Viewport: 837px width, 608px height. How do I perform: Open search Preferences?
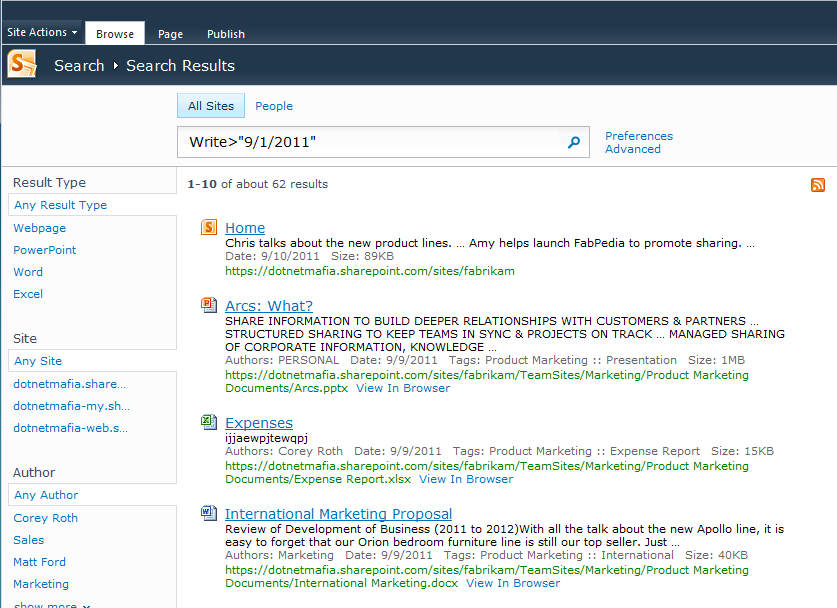[639, 136]
